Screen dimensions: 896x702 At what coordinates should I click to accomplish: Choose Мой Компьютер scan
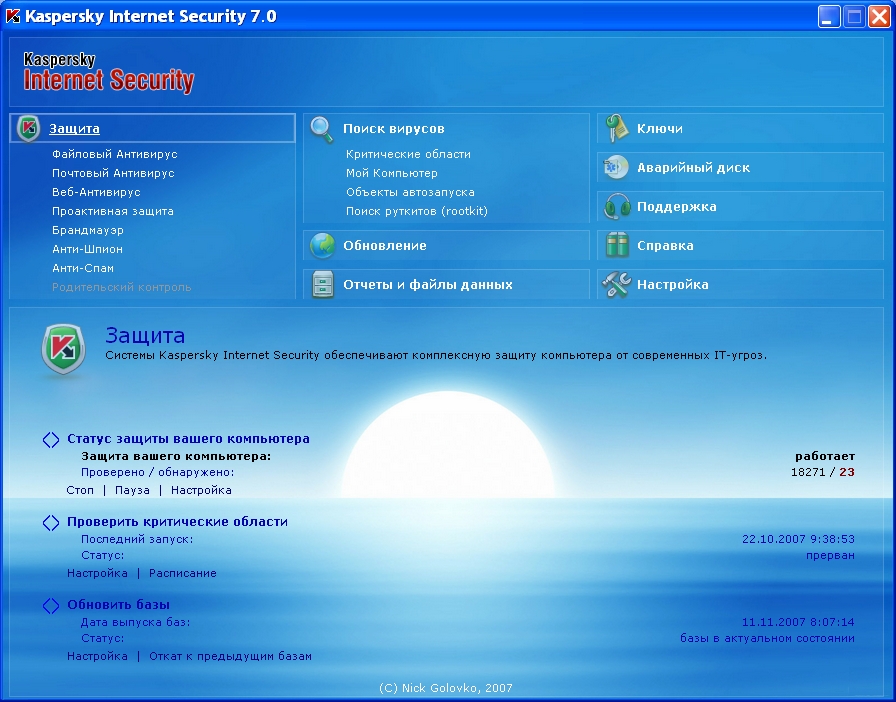392,173
